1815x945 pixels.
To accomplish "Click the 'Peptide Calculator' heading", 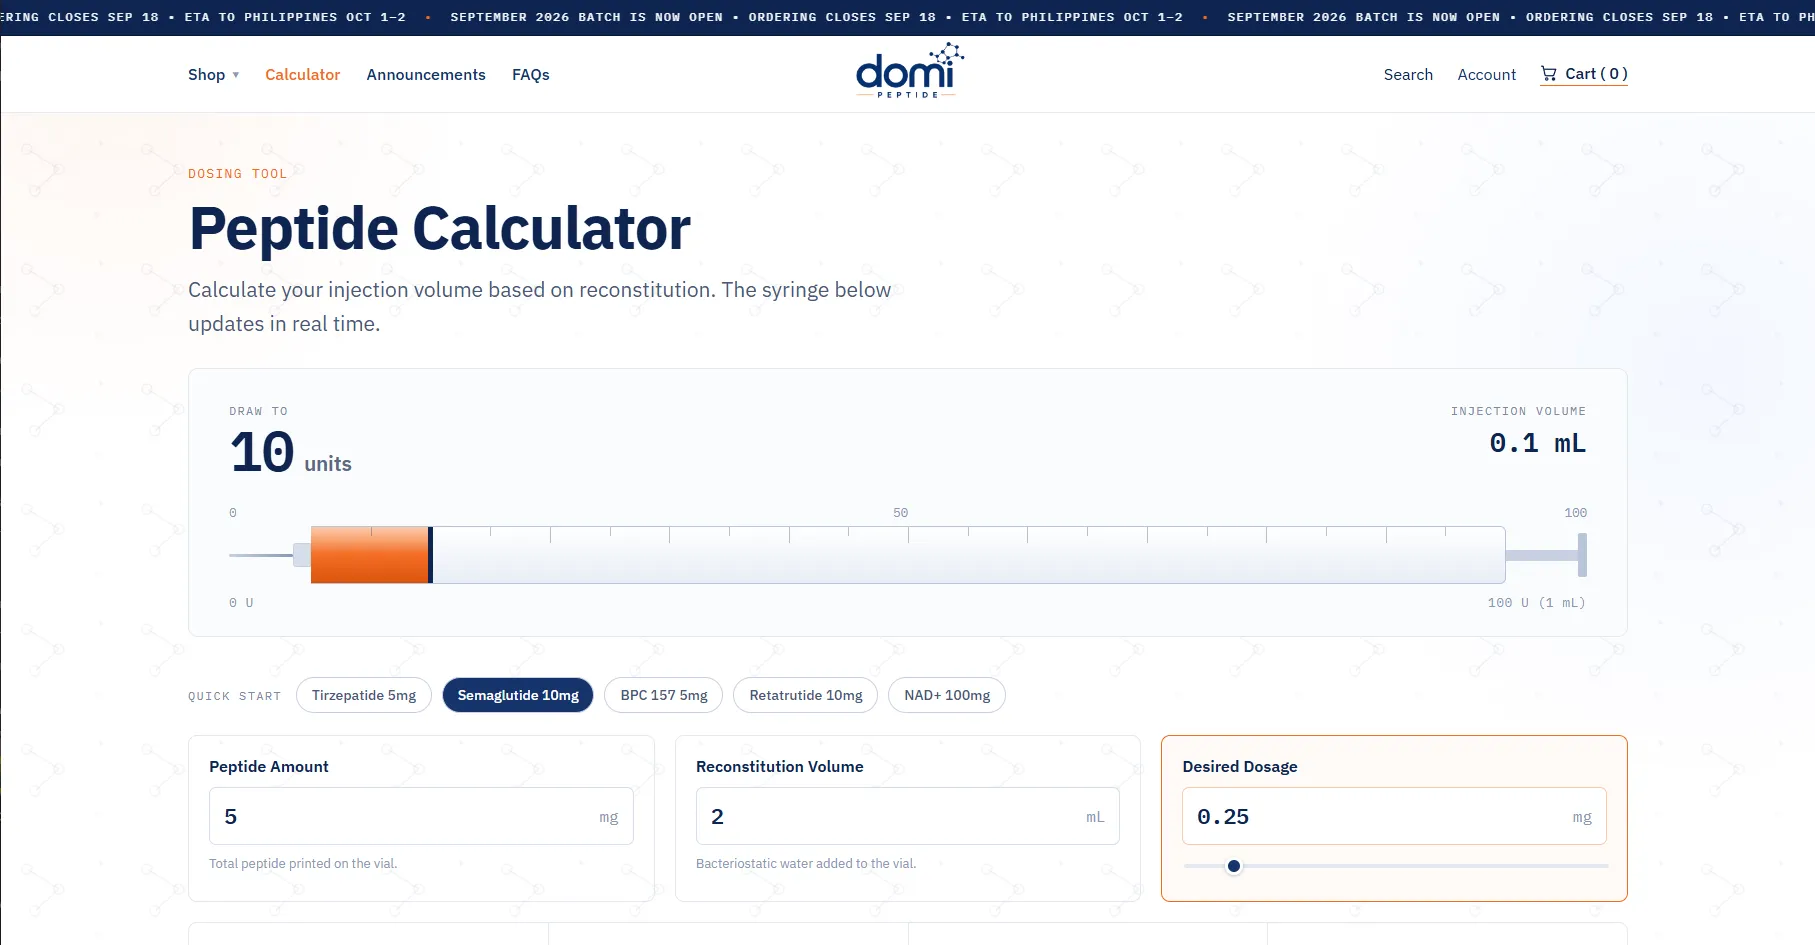I will coord(440,229).
